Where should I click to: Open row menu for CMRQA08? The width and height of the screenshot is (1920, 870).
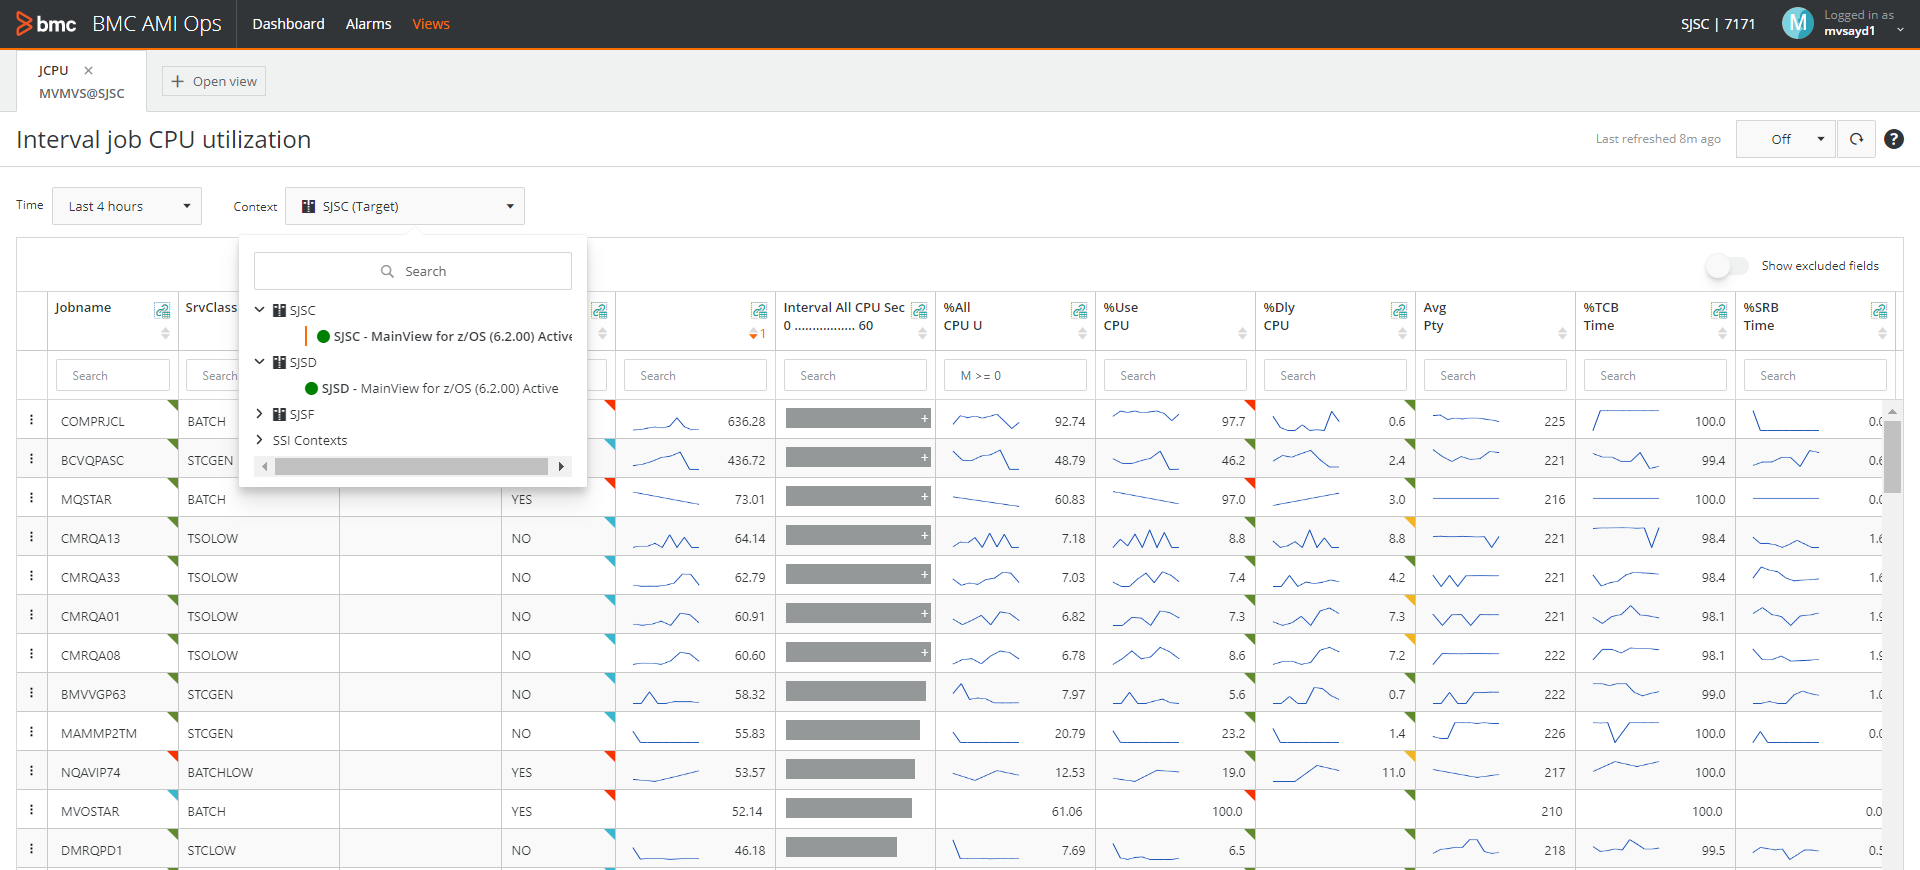click(x=32, y=654)
